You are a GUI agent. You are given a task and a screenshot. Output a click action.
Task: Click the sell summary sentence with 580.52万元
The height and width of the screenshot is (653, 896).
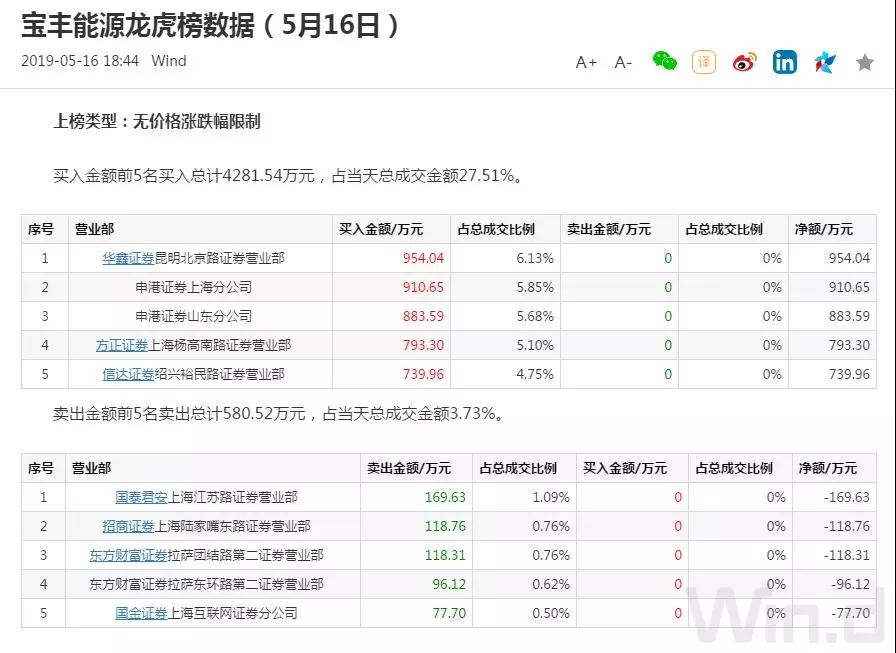point(279,413)
